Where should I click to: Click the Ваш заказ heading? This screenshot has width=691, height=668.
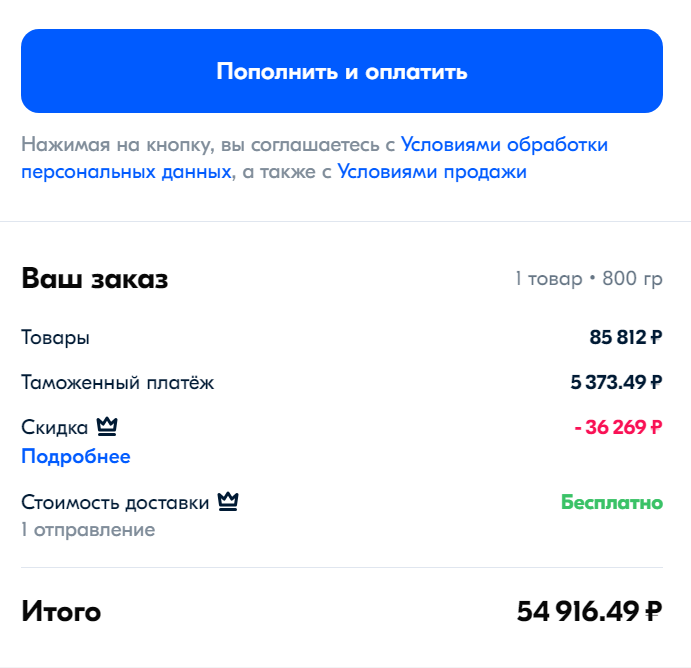95,279
